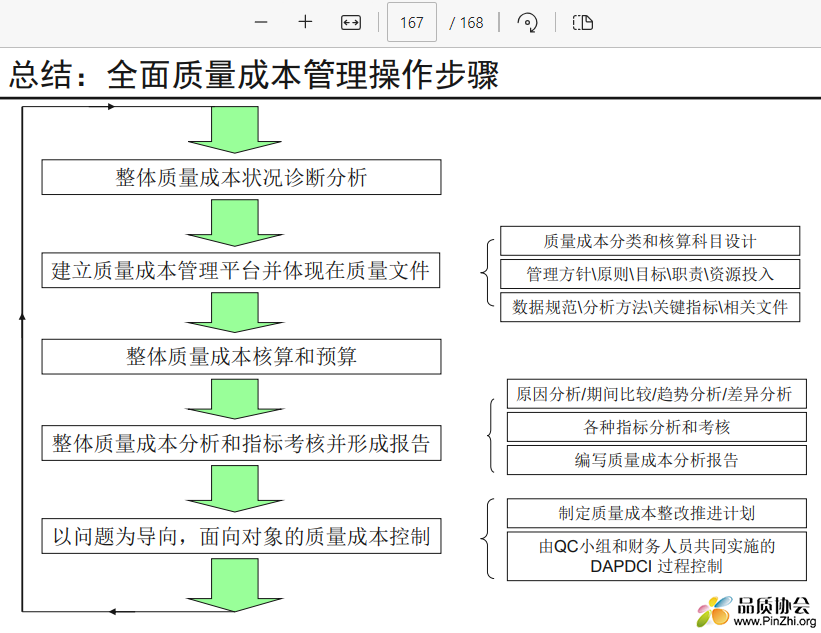Click the box '制定质量成本整改推进计划'

point(657,513)
